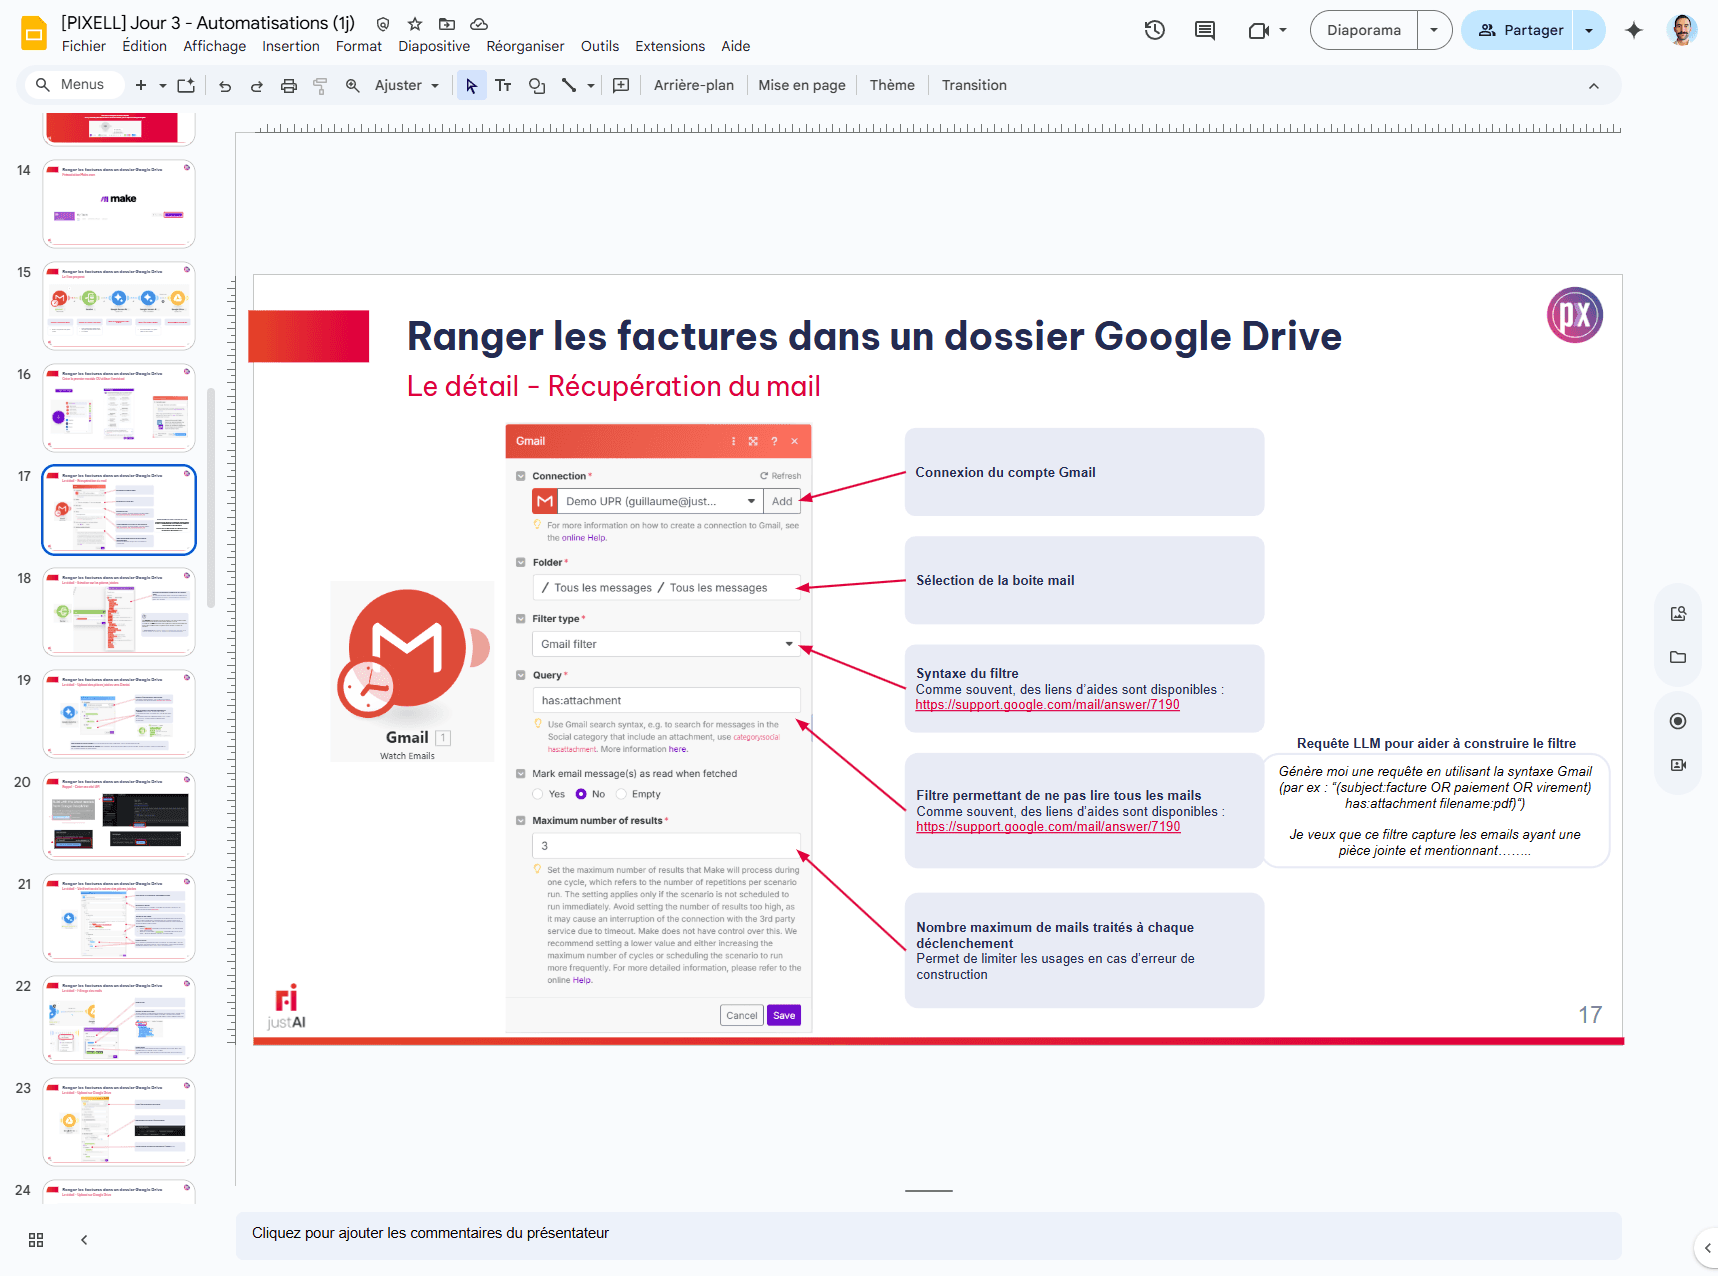The width and height of the screenshot is (1718, 1276).
Task: Show the side panel chevron
Action: [x=1708, y=1248]
